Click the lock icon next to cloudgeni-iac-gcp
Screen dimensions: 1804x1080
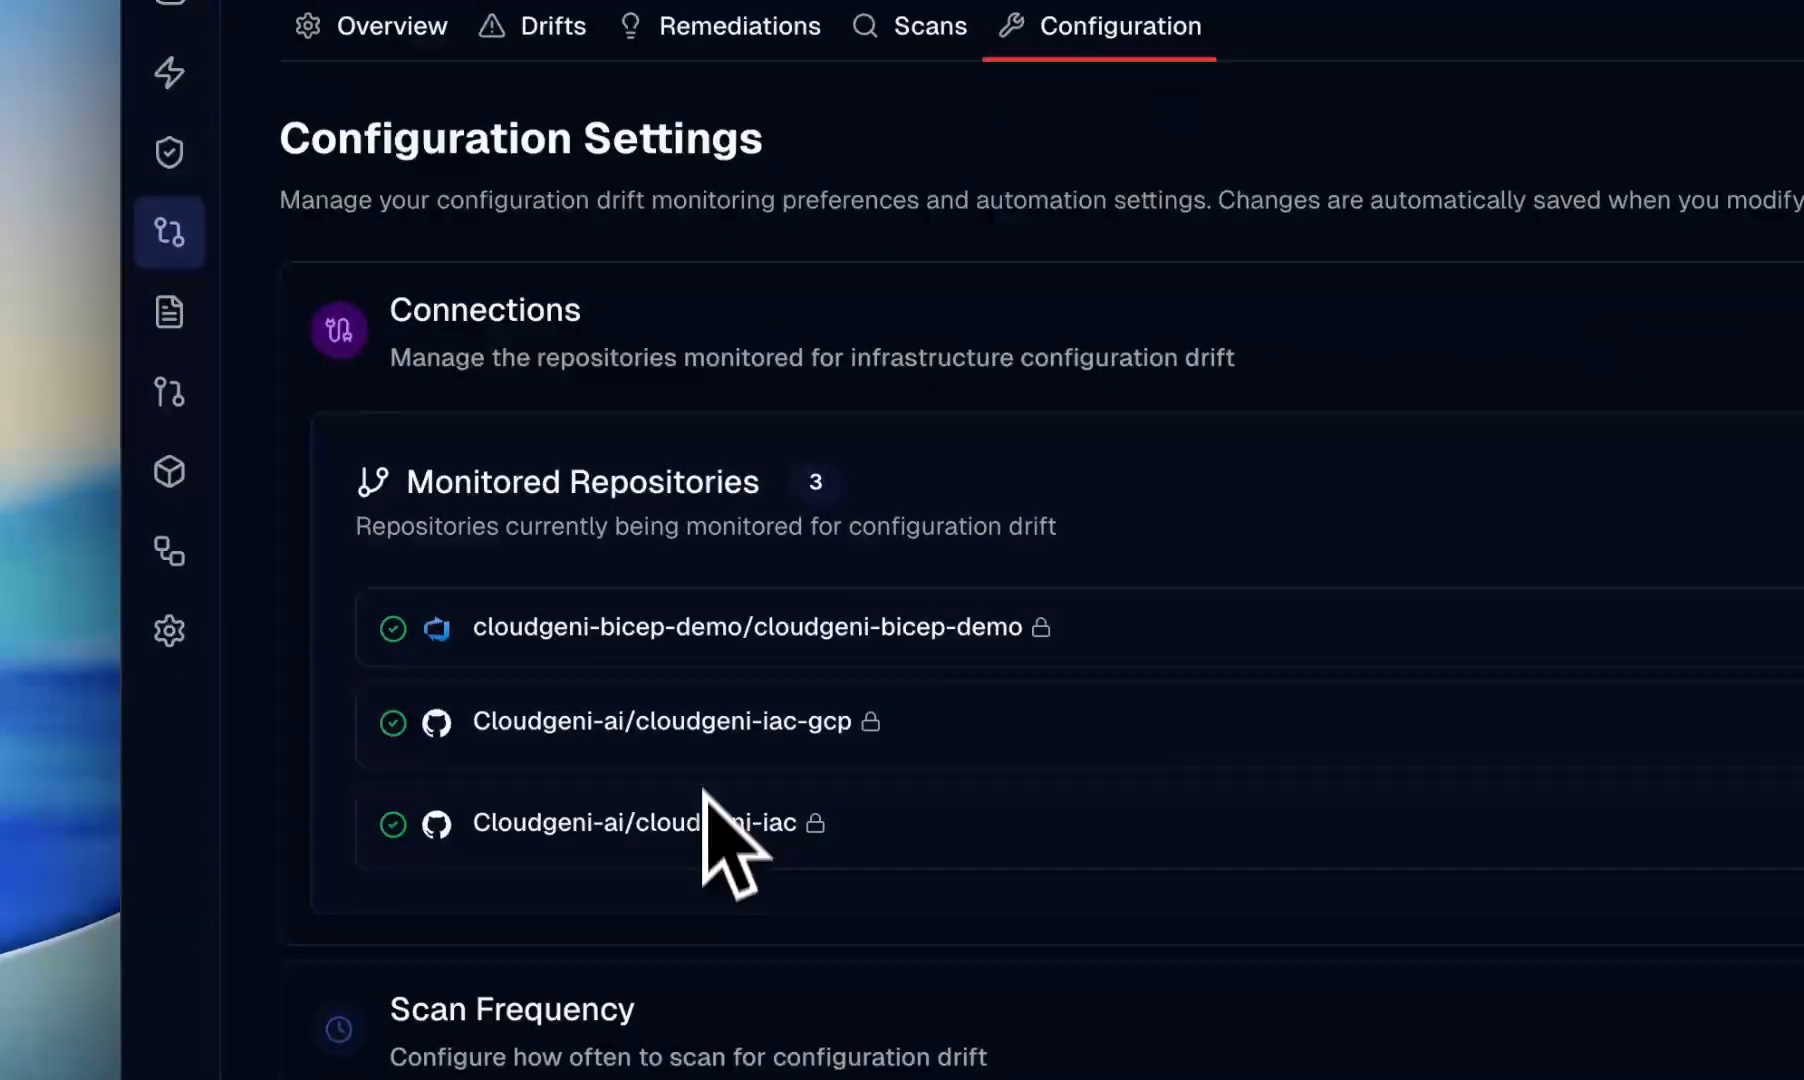pos(871,721)
